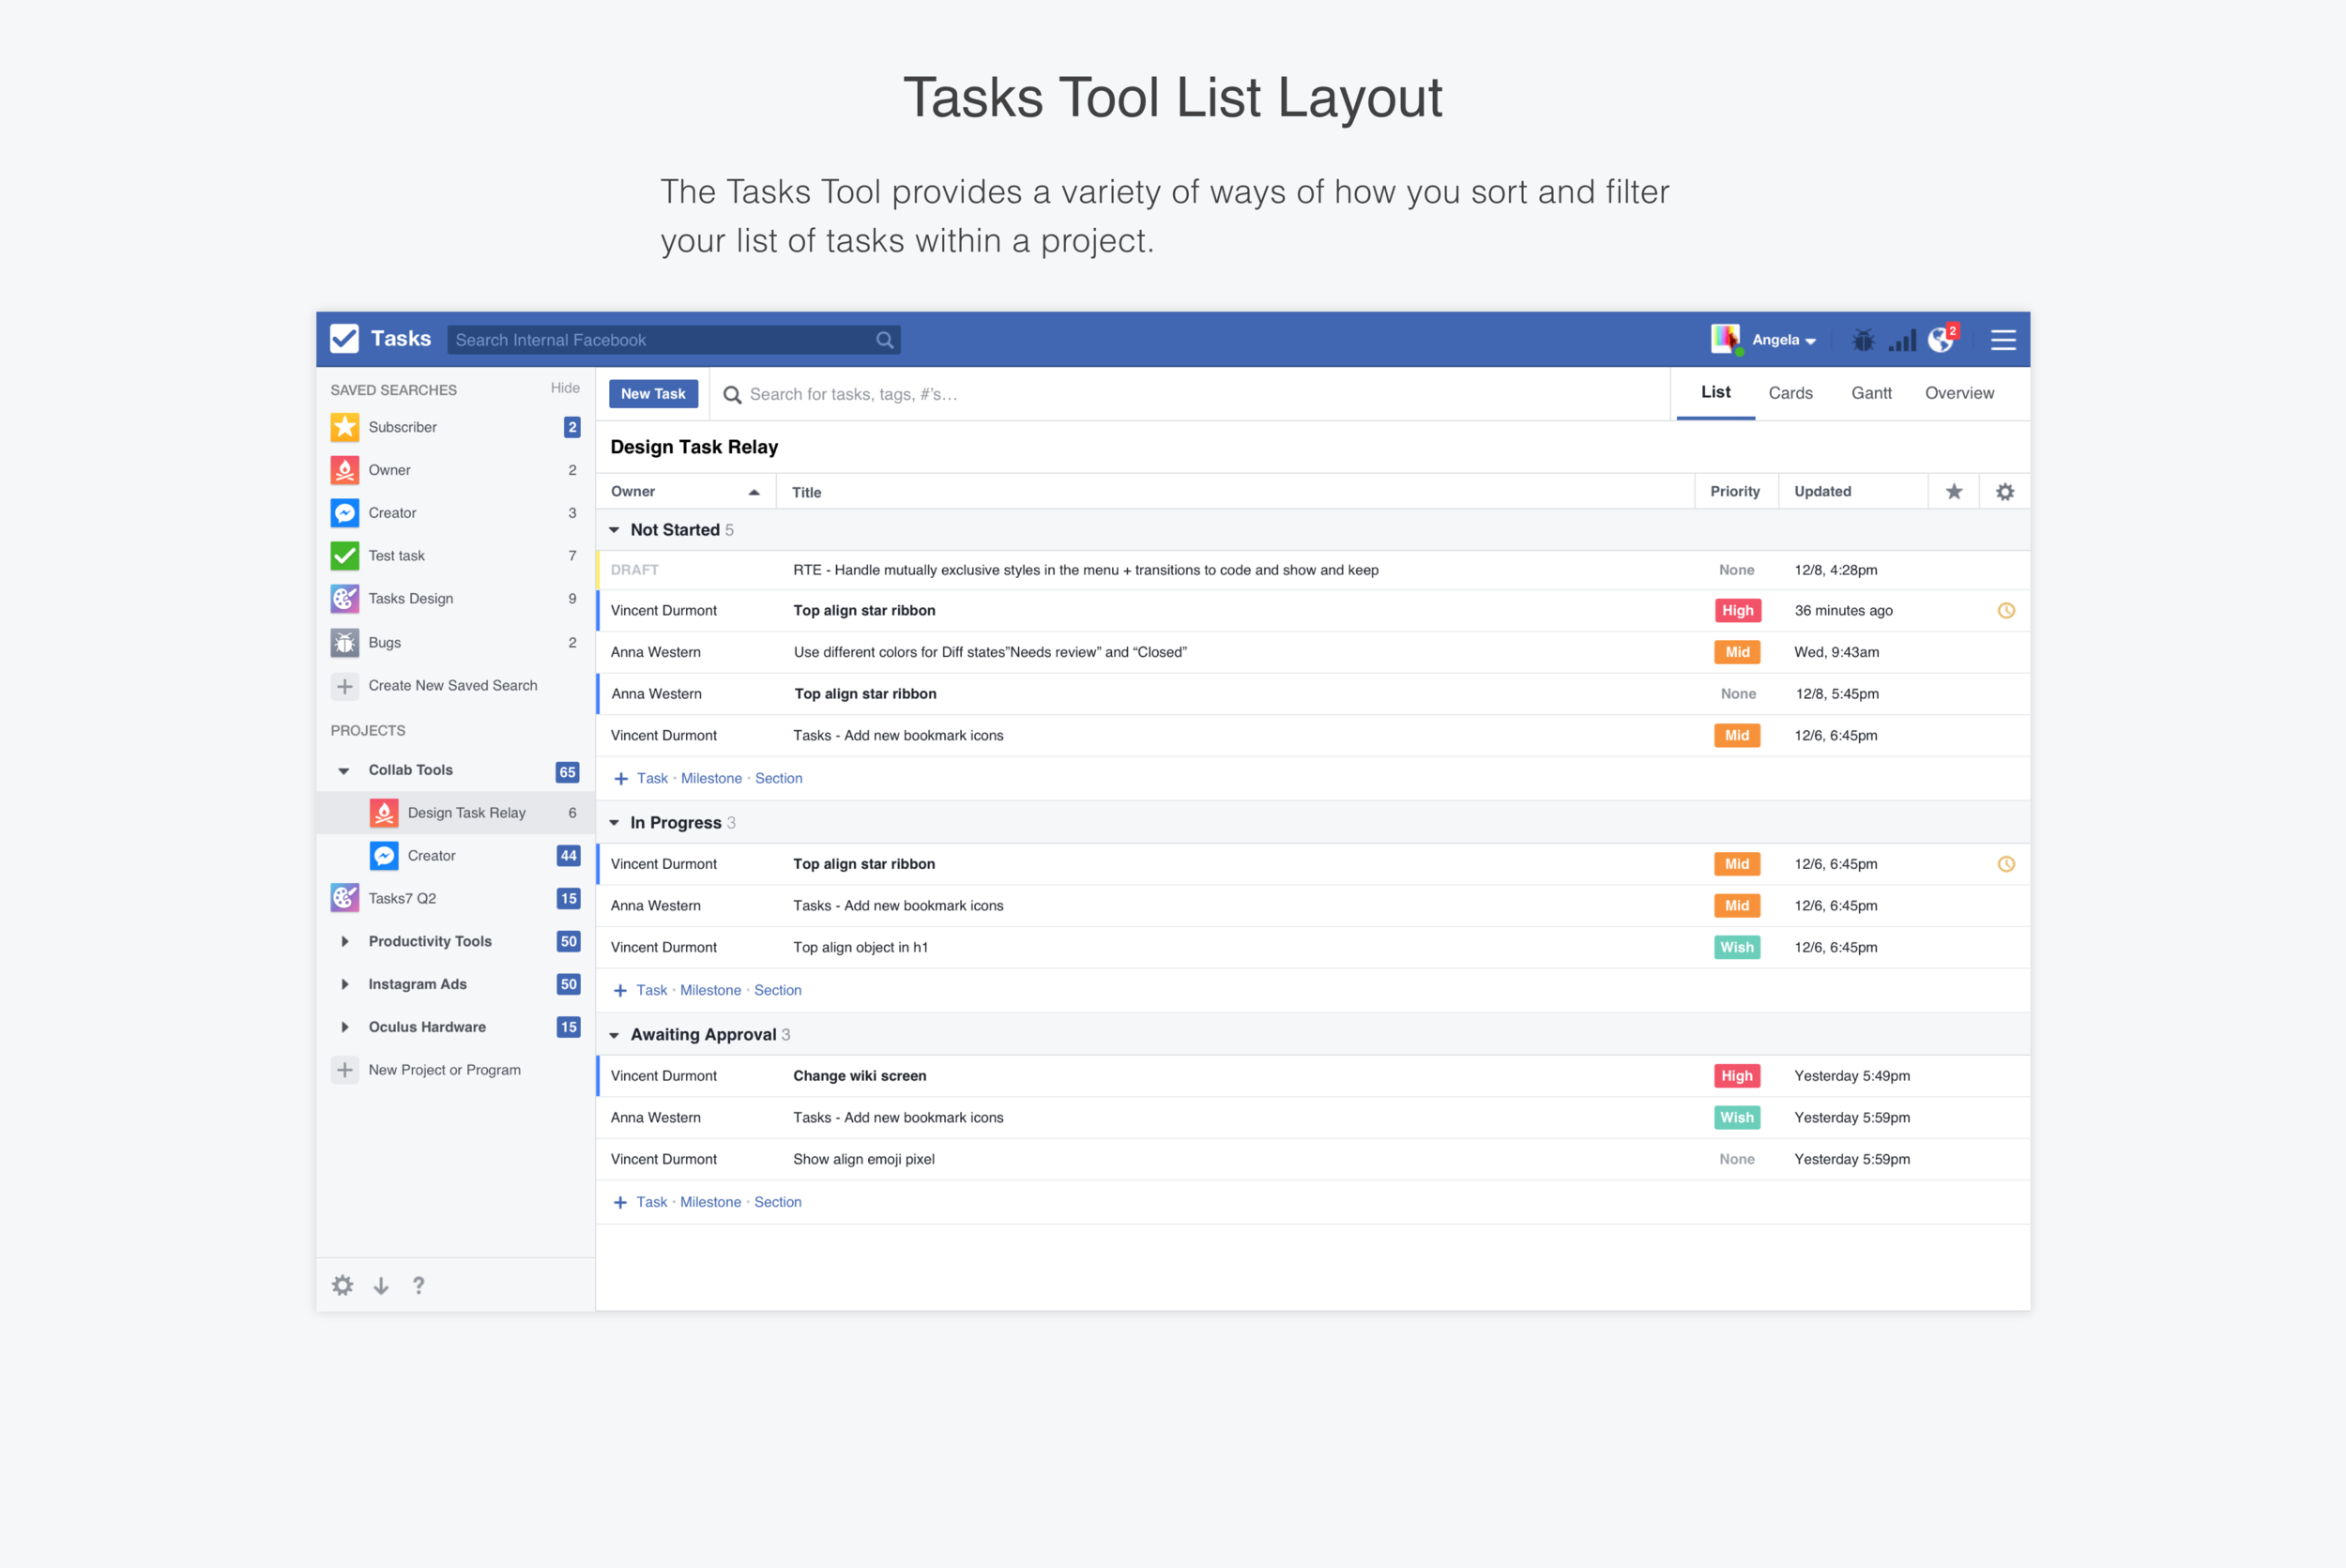Open column settings gear above the task list
Image resolution: width=2346 pixels, height=1568 pixels.
tap(2004, 491)
